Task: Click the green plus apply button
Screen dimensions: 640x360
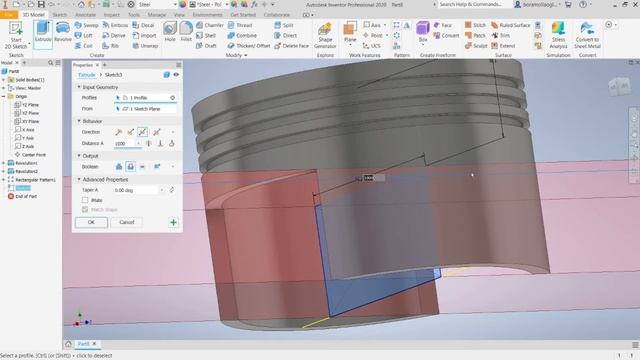Action: pyautogui.click(x=173, y=222)
